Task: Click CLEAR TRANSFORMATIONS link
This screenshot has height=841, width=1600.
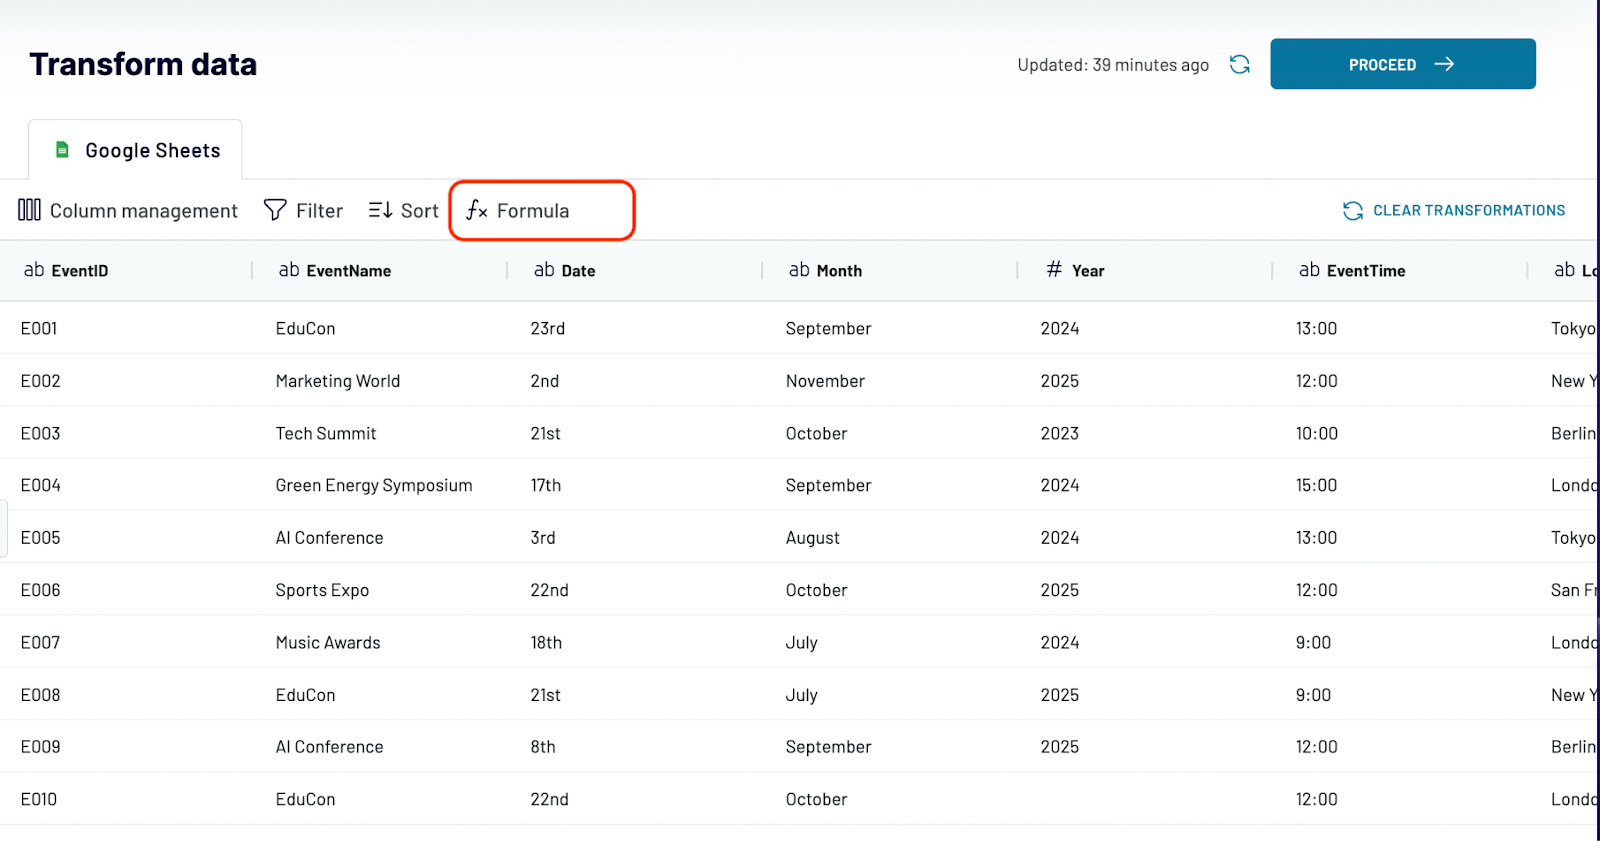Action: pos(1469,210)
